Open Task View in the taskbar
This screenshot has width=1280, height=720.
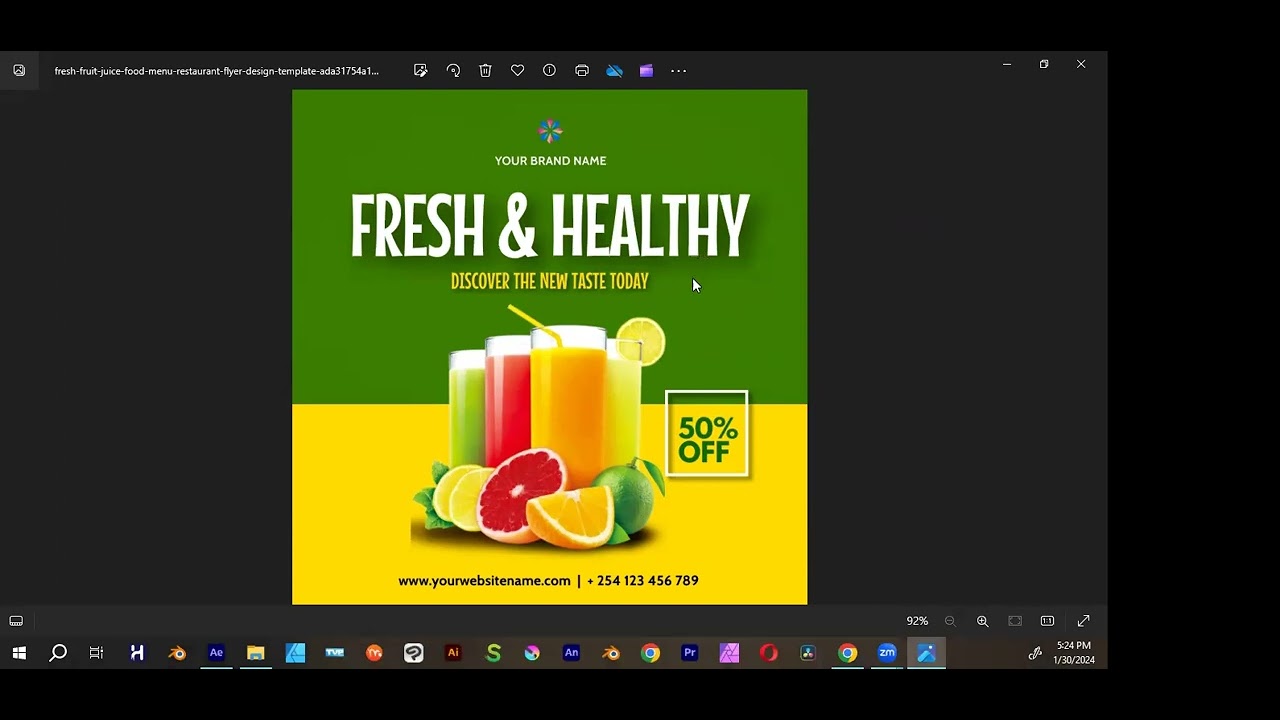click(x=97, y=653)
